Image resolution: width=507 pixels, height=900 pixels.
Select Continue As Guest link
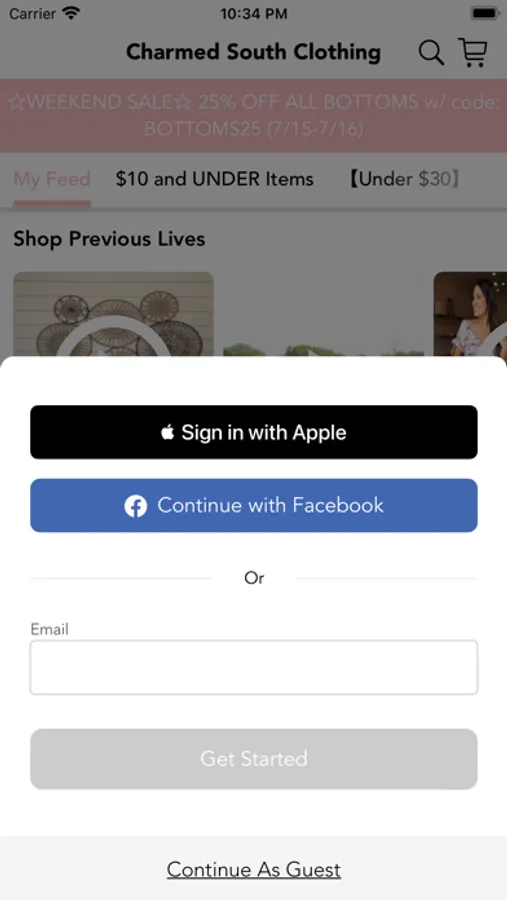pyautogui.click(x=254, y=870)
